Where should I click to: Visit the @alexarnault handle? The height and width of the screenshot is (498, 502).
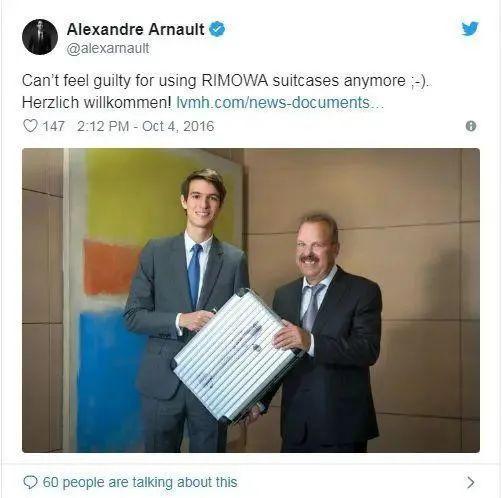(108, 49)
